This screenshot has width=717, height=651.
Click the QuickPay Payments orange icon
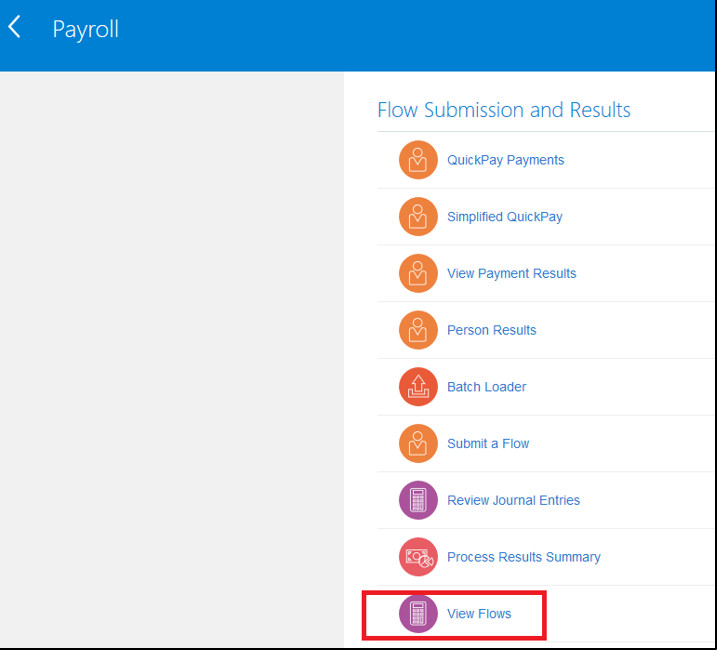(x=418, y=160)
